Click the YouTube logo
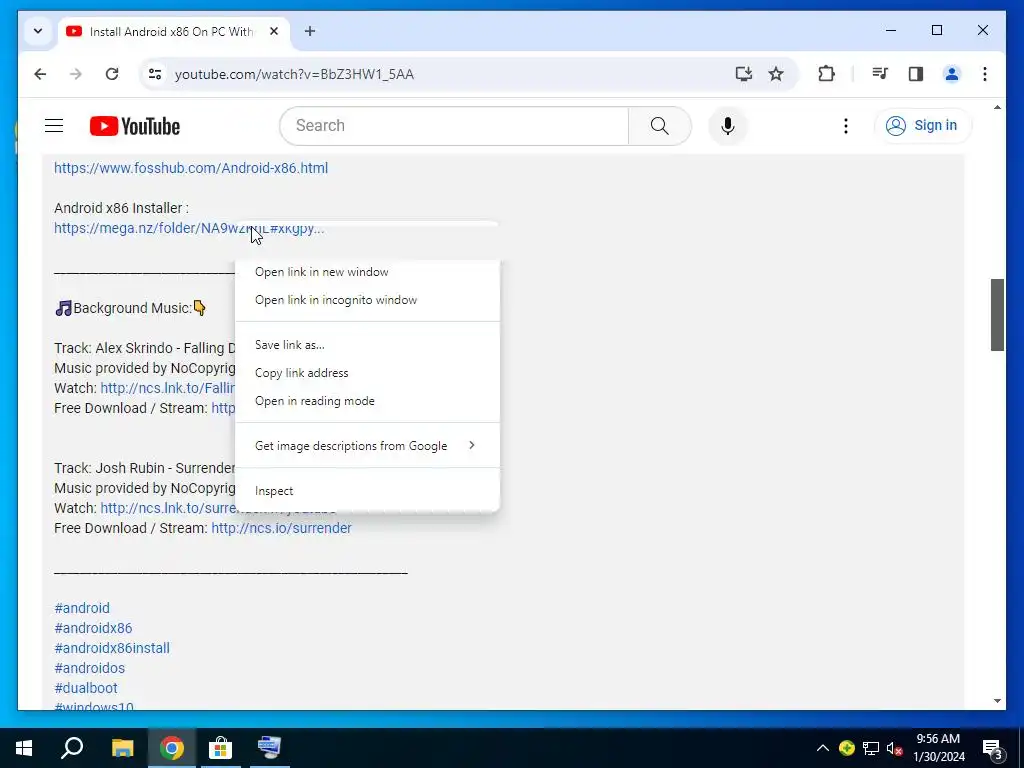 pos(135,126)
